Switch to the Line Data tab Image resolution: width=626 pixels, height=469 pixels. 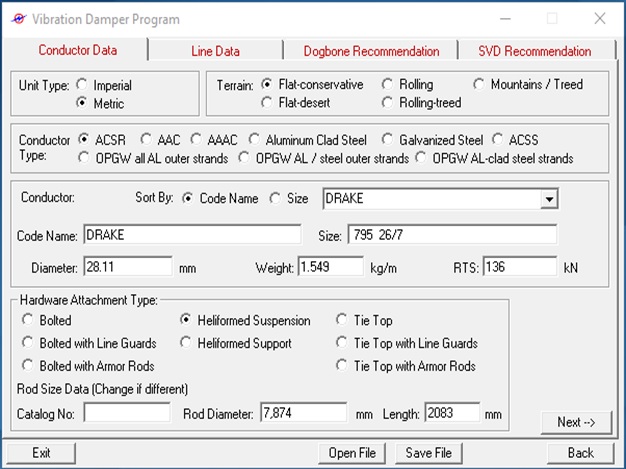pyautogui.click(x=215, y=51)
